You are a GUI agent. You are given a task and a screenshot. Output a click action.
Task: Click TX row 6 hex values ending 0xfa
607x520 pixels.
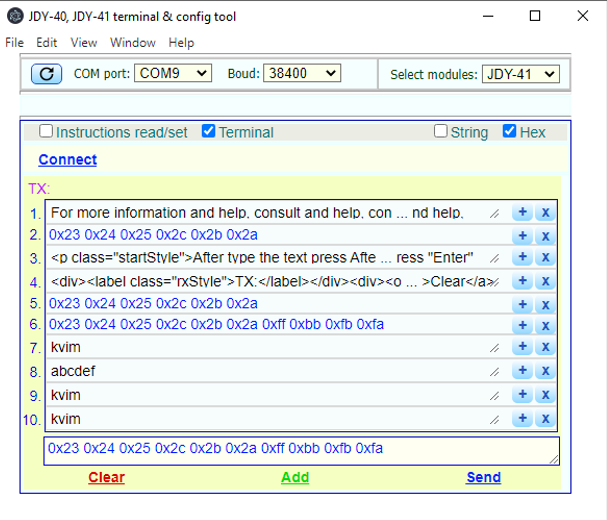[x=216, y=324]
